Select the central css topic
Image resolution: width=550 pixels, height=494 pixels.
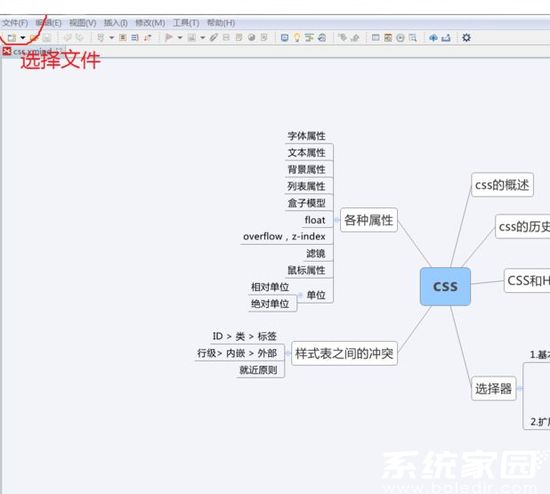[445, 286]
